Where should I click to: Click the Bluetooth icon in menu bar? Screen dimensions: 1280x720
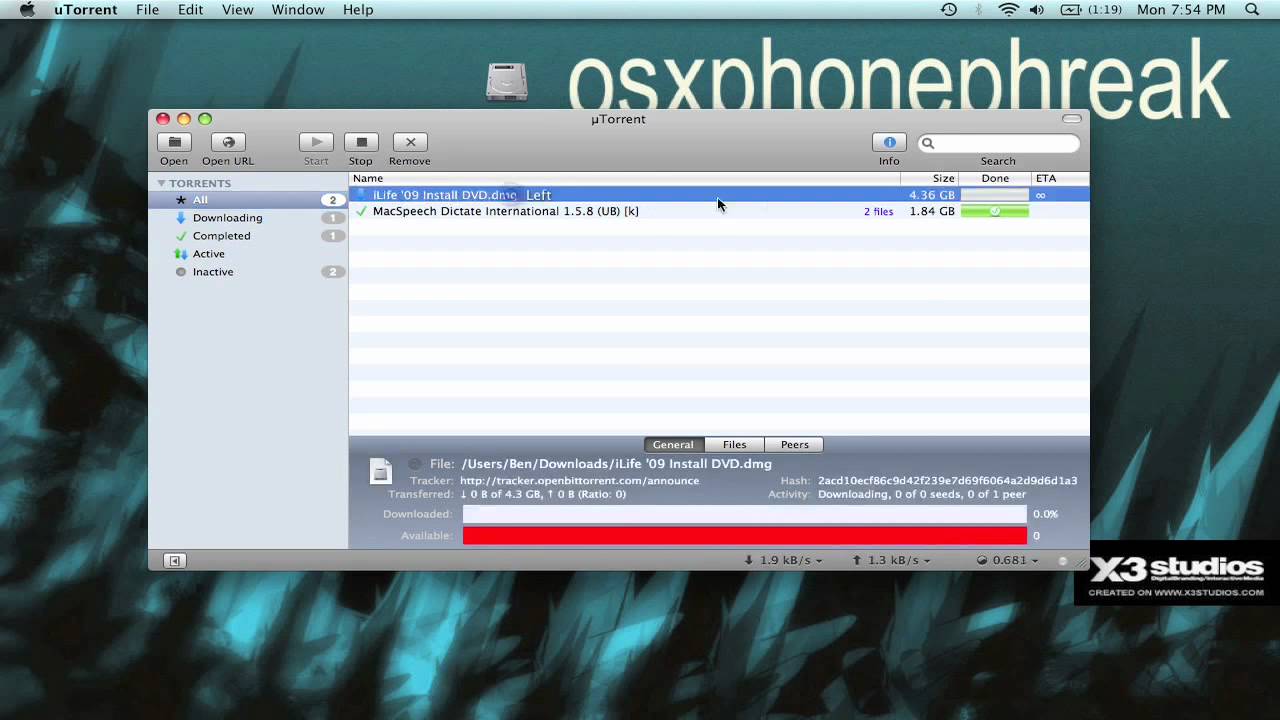[x=979, y=10]
